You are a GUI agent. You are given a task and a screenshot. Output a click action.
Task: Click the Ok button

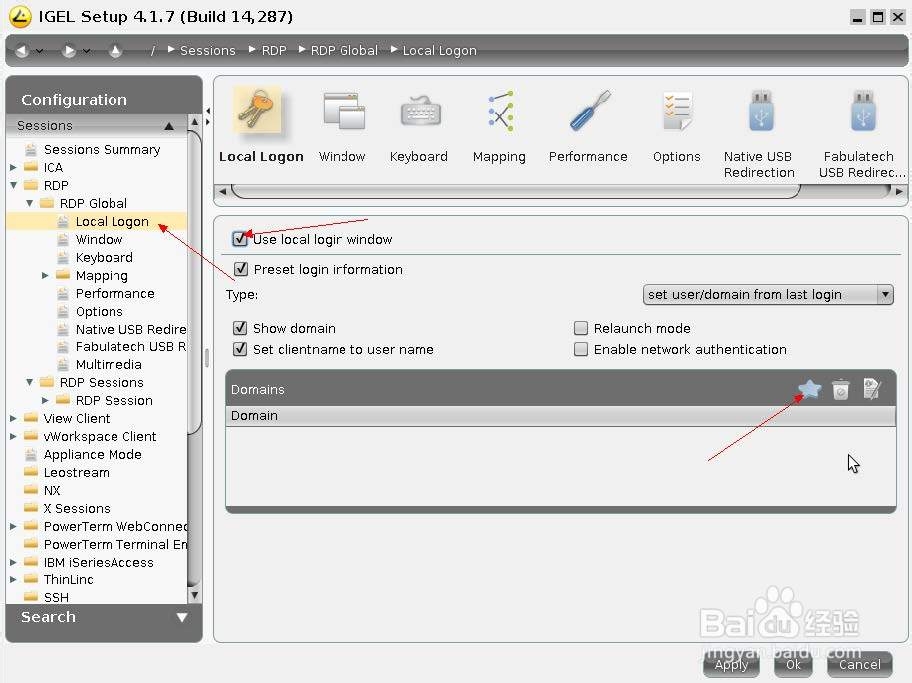point(793,664)
